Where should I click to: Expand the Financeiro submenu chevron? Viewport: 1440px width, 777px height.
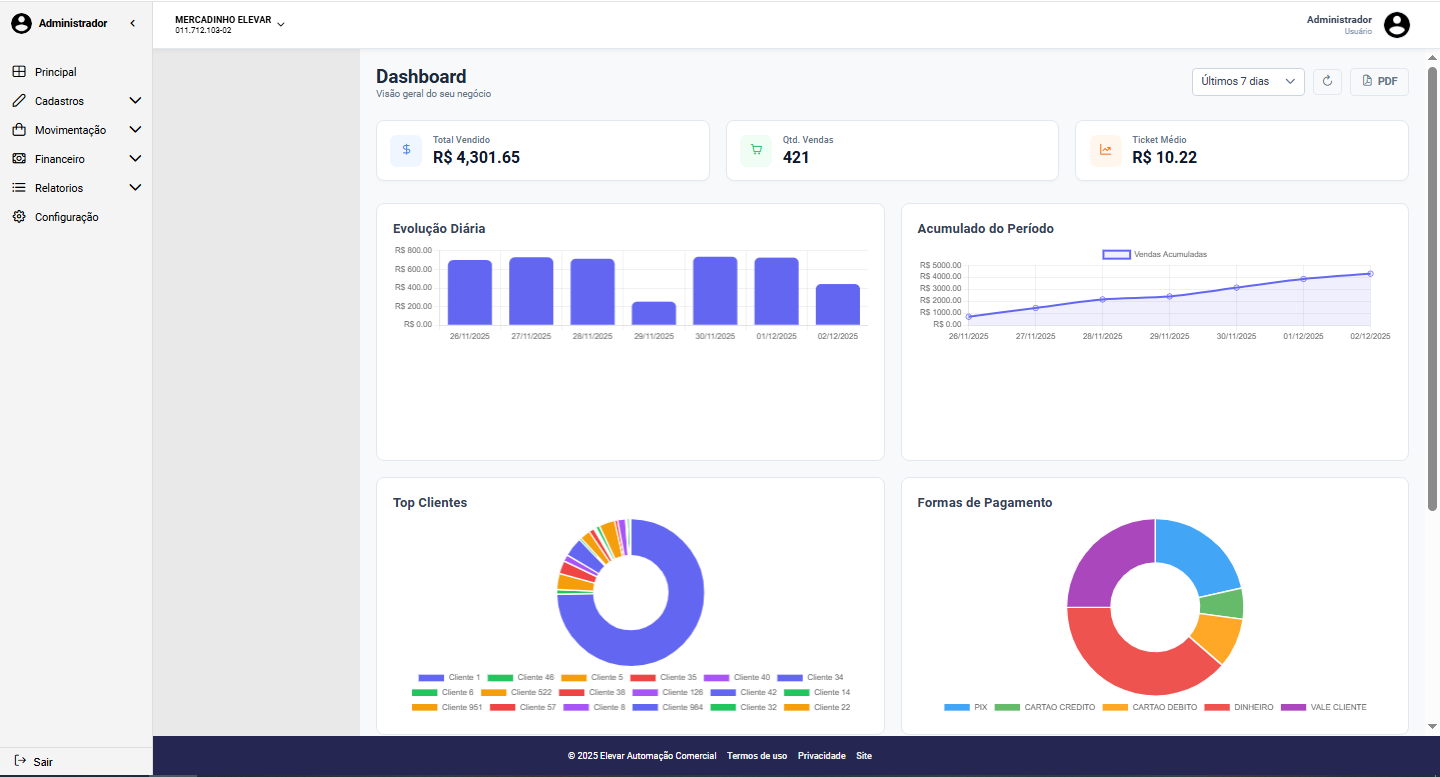pyautogui.click(x=135, y=158)
